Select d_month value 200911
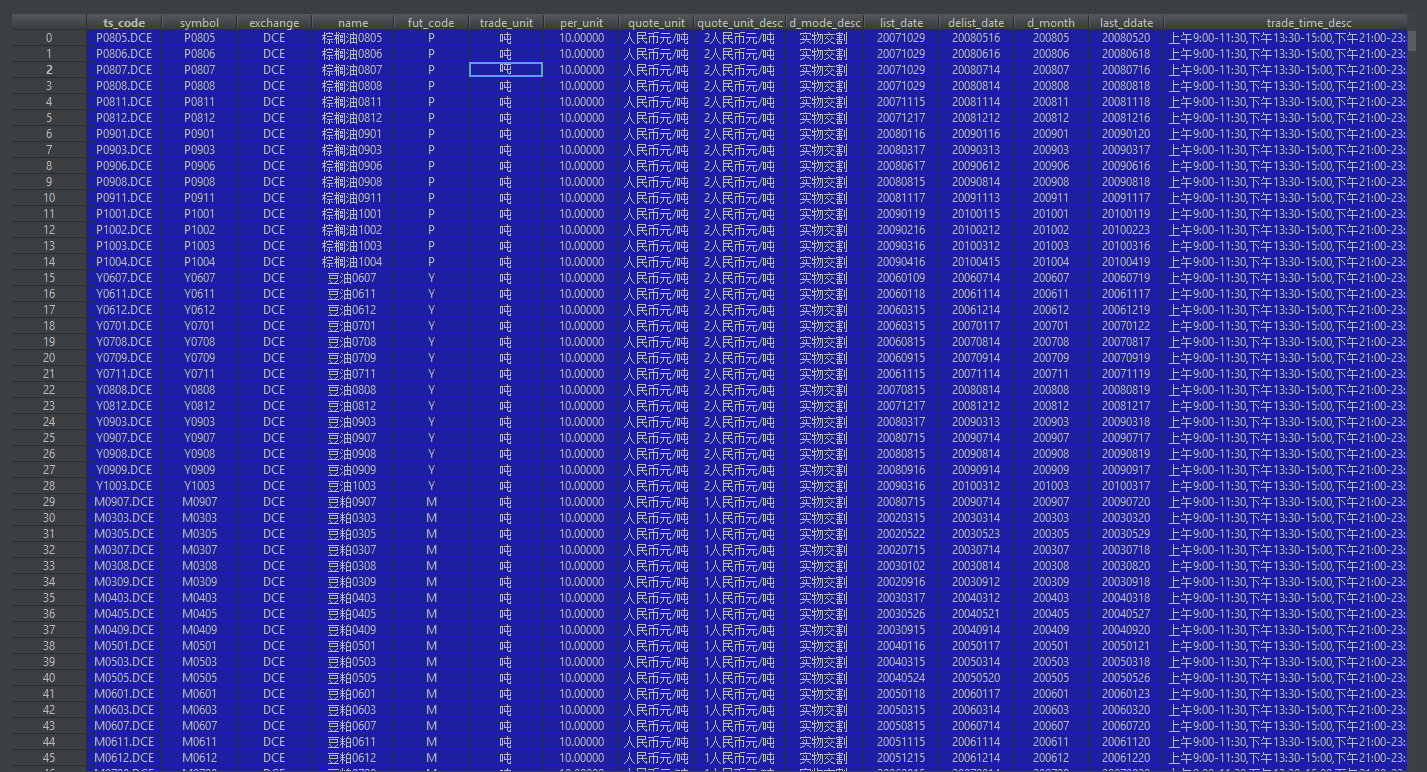1427x772 pixels. point(1051,198)
